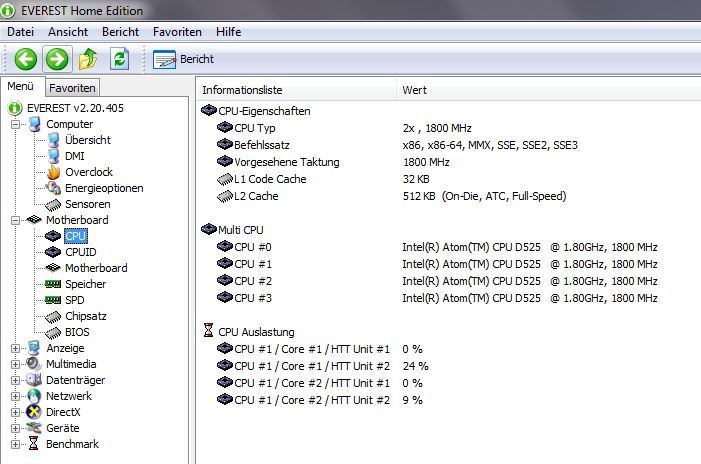Click the computer icon beside Übersicht
The height and width of the screenshot is (464, 701).
pyautogui.click(x=53, y=140)
